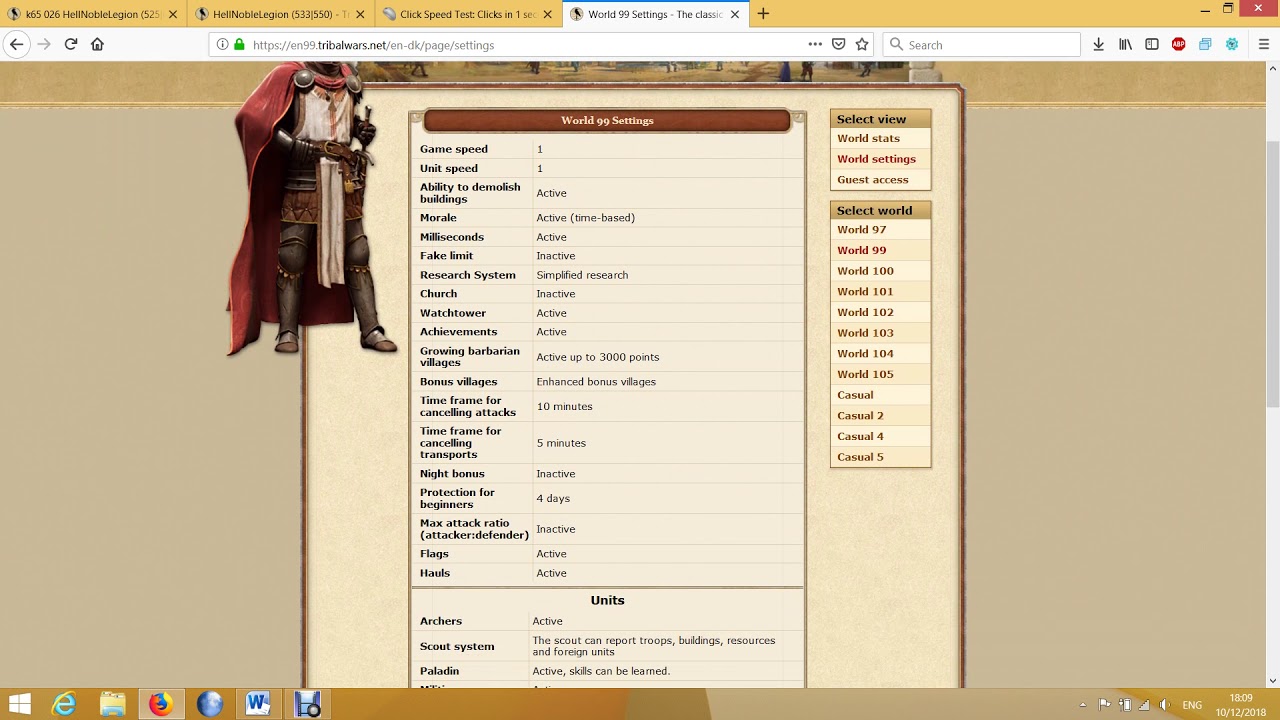Switch to the k65 026 HellNobleLegion tab
Screen dimensions: 1280x720
point(93,14)
